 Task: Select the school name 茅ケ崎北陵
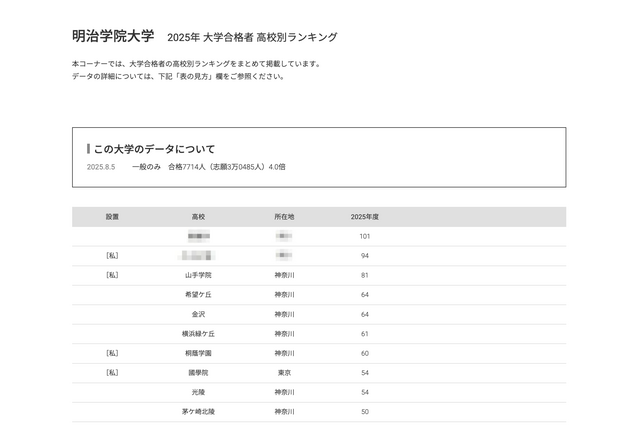coord(198,412)
